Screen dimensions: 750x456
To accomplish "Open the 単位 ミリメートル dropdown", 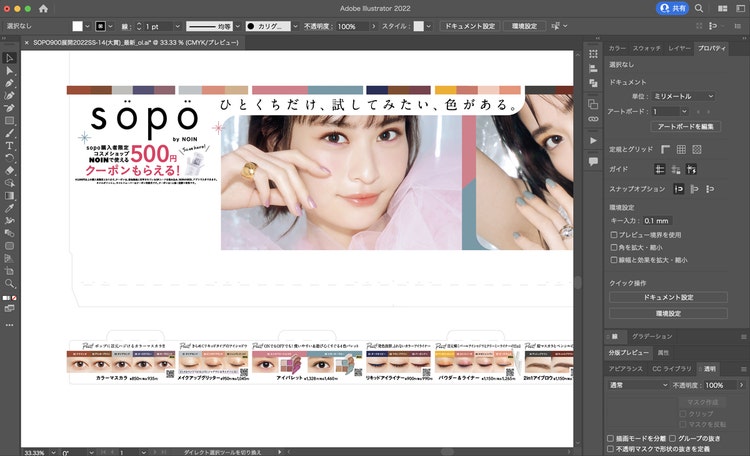I will coord(683,96).
